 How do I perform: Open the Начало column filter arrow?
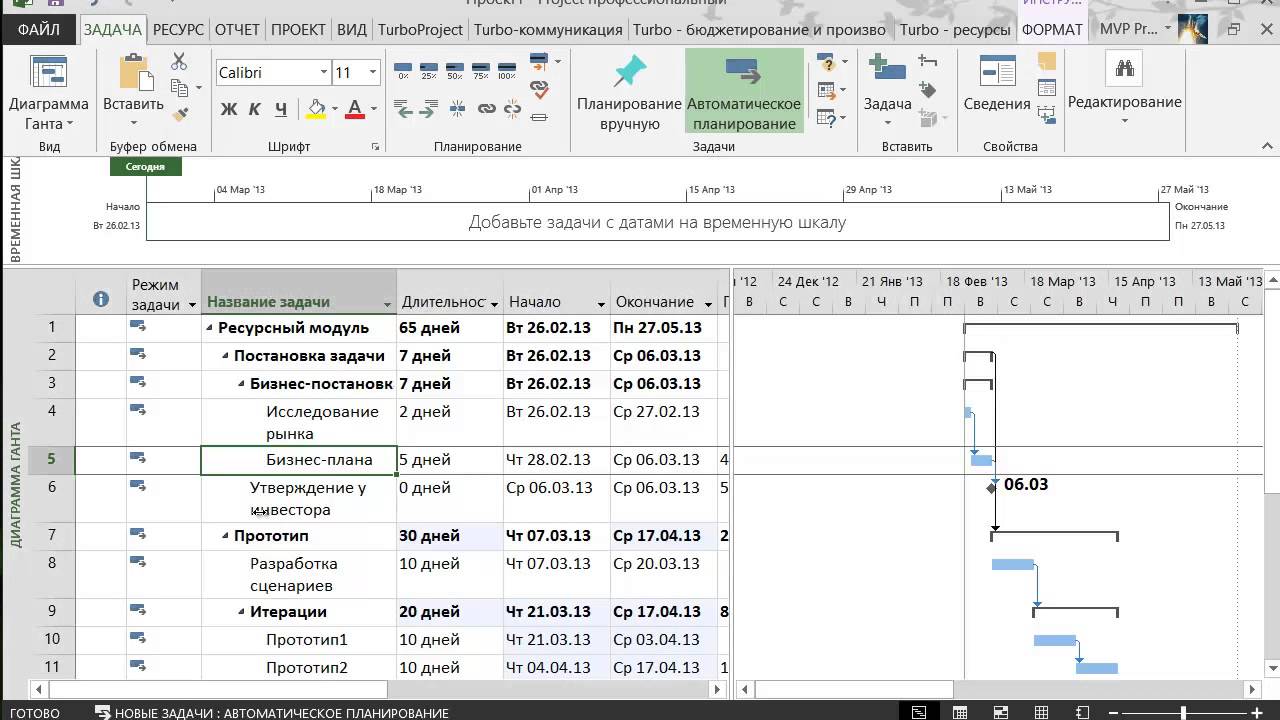click(x=601, y=304)
